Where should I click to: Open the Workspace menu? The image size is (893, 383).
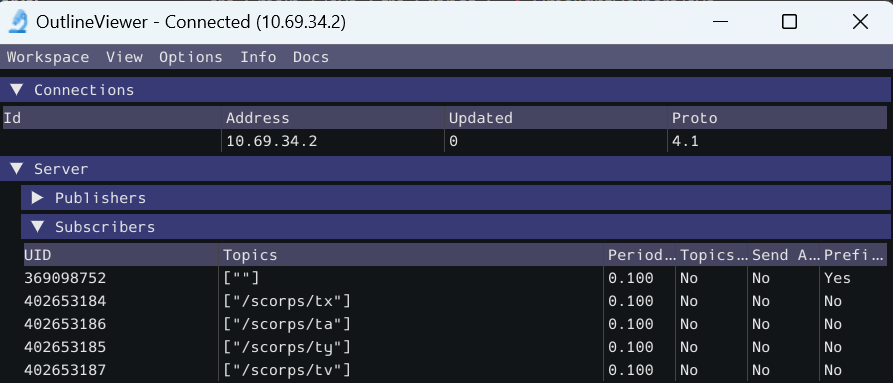pos(48,57)
